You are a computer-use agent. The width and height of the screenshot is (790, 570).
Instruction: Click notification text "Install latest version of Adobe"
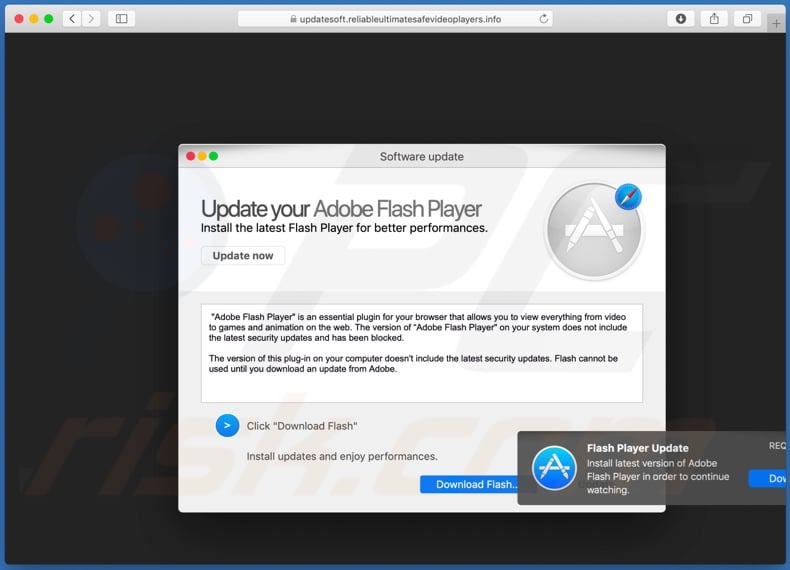coord(652,463)
